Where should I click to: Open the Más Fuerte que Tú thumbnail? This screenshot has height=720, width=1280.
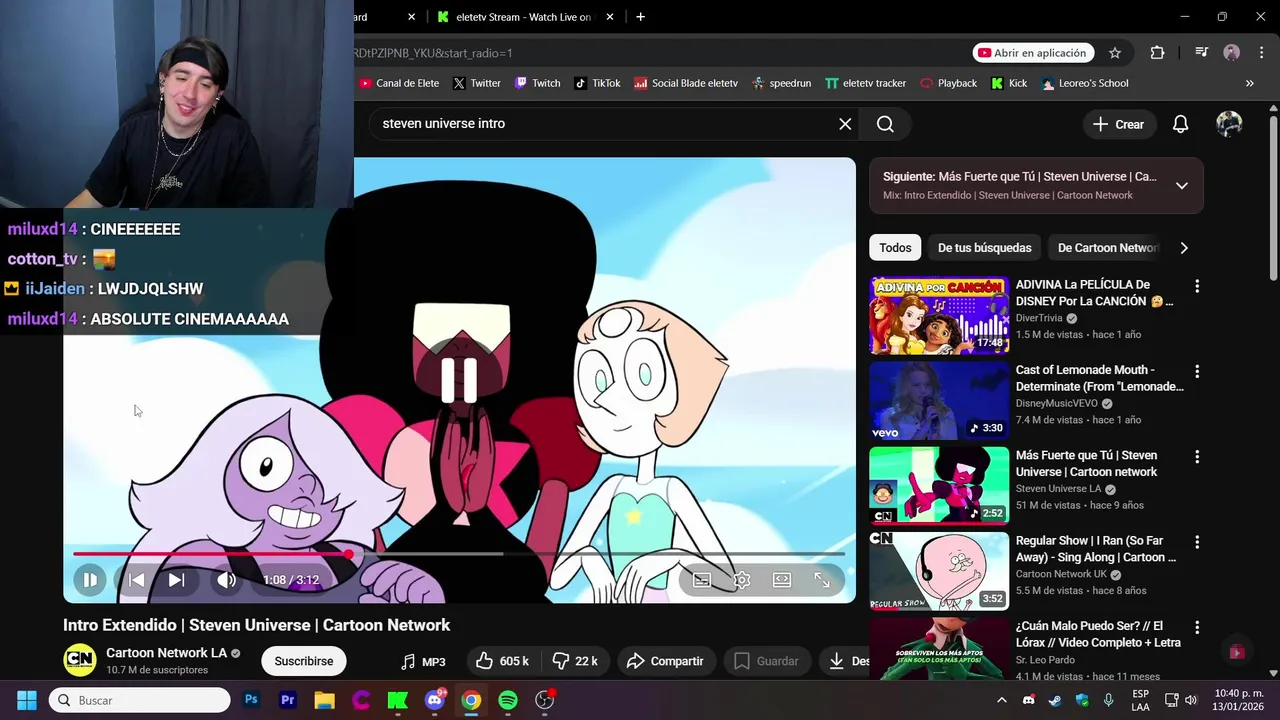point(939,486)
